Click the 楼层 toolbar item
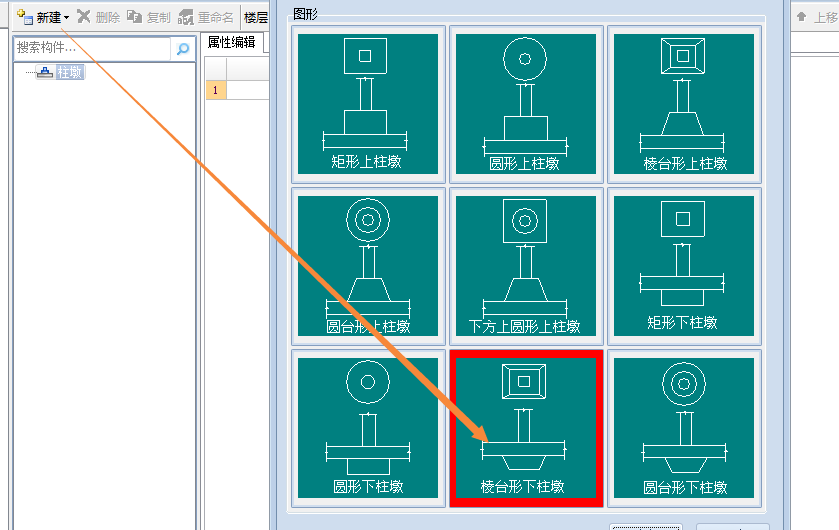The image size is (839, 530). tap(256, 17)
